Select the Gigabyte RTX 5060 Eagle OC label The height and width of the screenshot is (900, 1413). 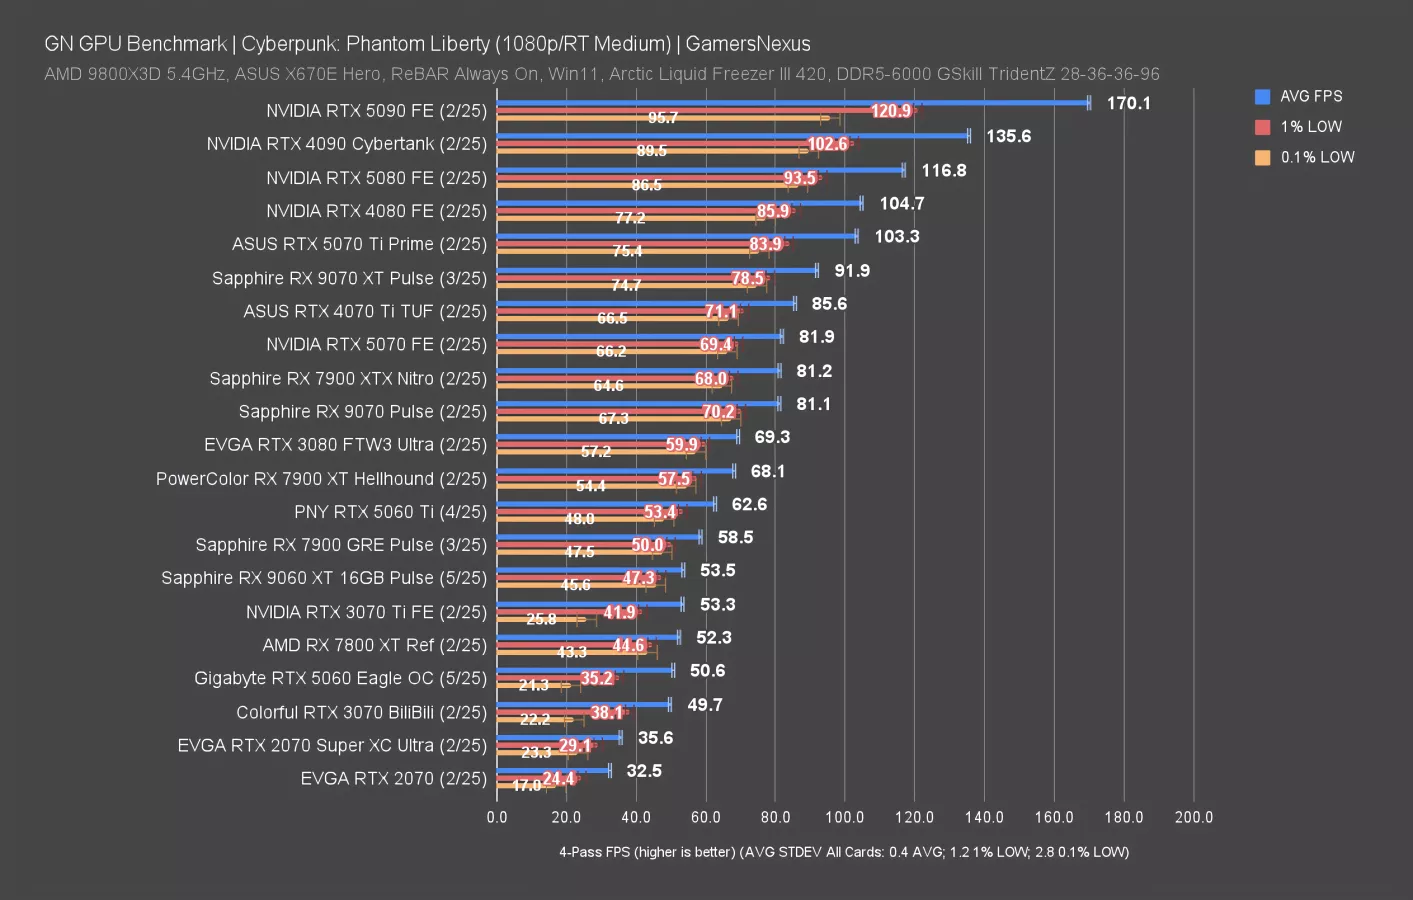tap(340, 678)
